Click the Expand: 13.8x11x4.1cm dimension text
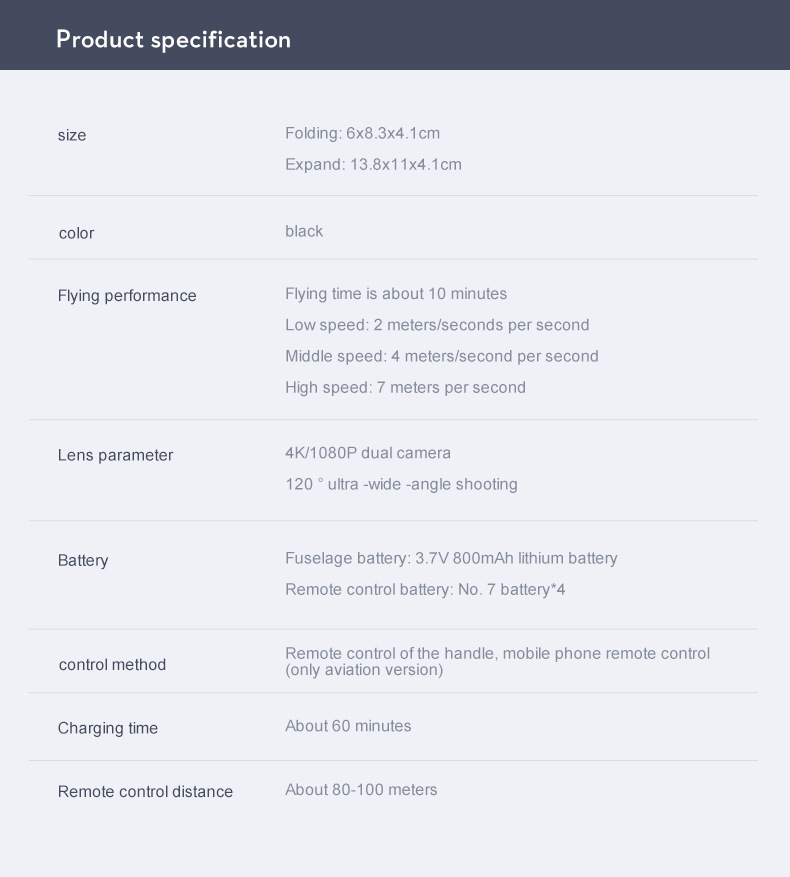Image resolution: width=790 pixels, height=877 pixels. pos(373,164)
